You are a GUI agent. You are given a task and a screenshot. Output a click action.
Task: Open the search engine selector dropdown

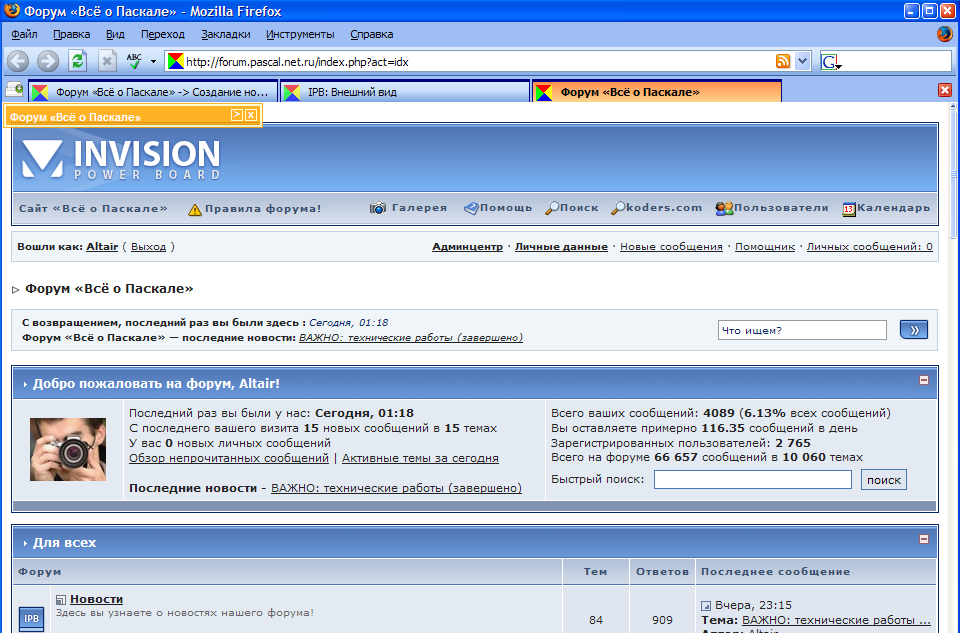[832, 62]
